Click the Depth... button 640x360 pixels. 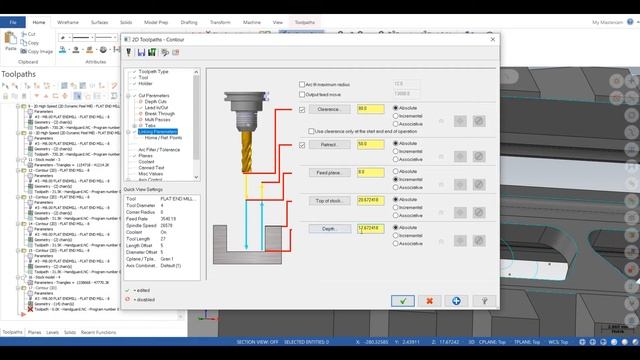coord(329,229)
